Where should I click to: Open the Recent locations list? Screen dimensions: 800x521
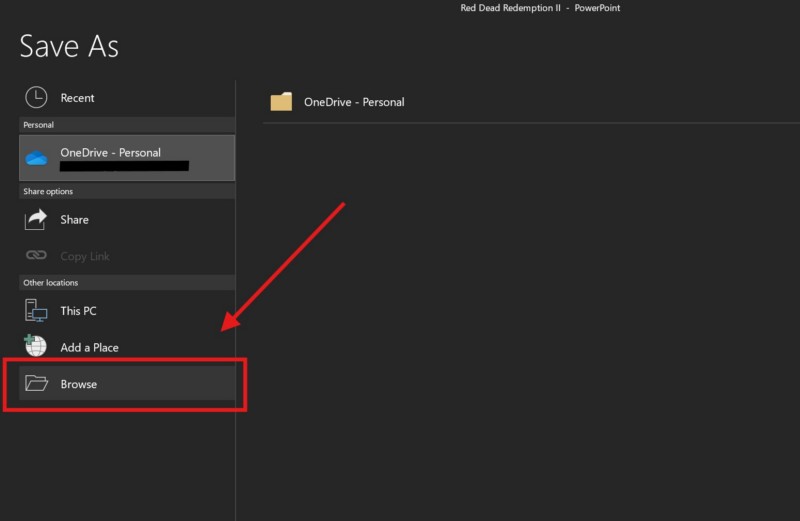77,98
